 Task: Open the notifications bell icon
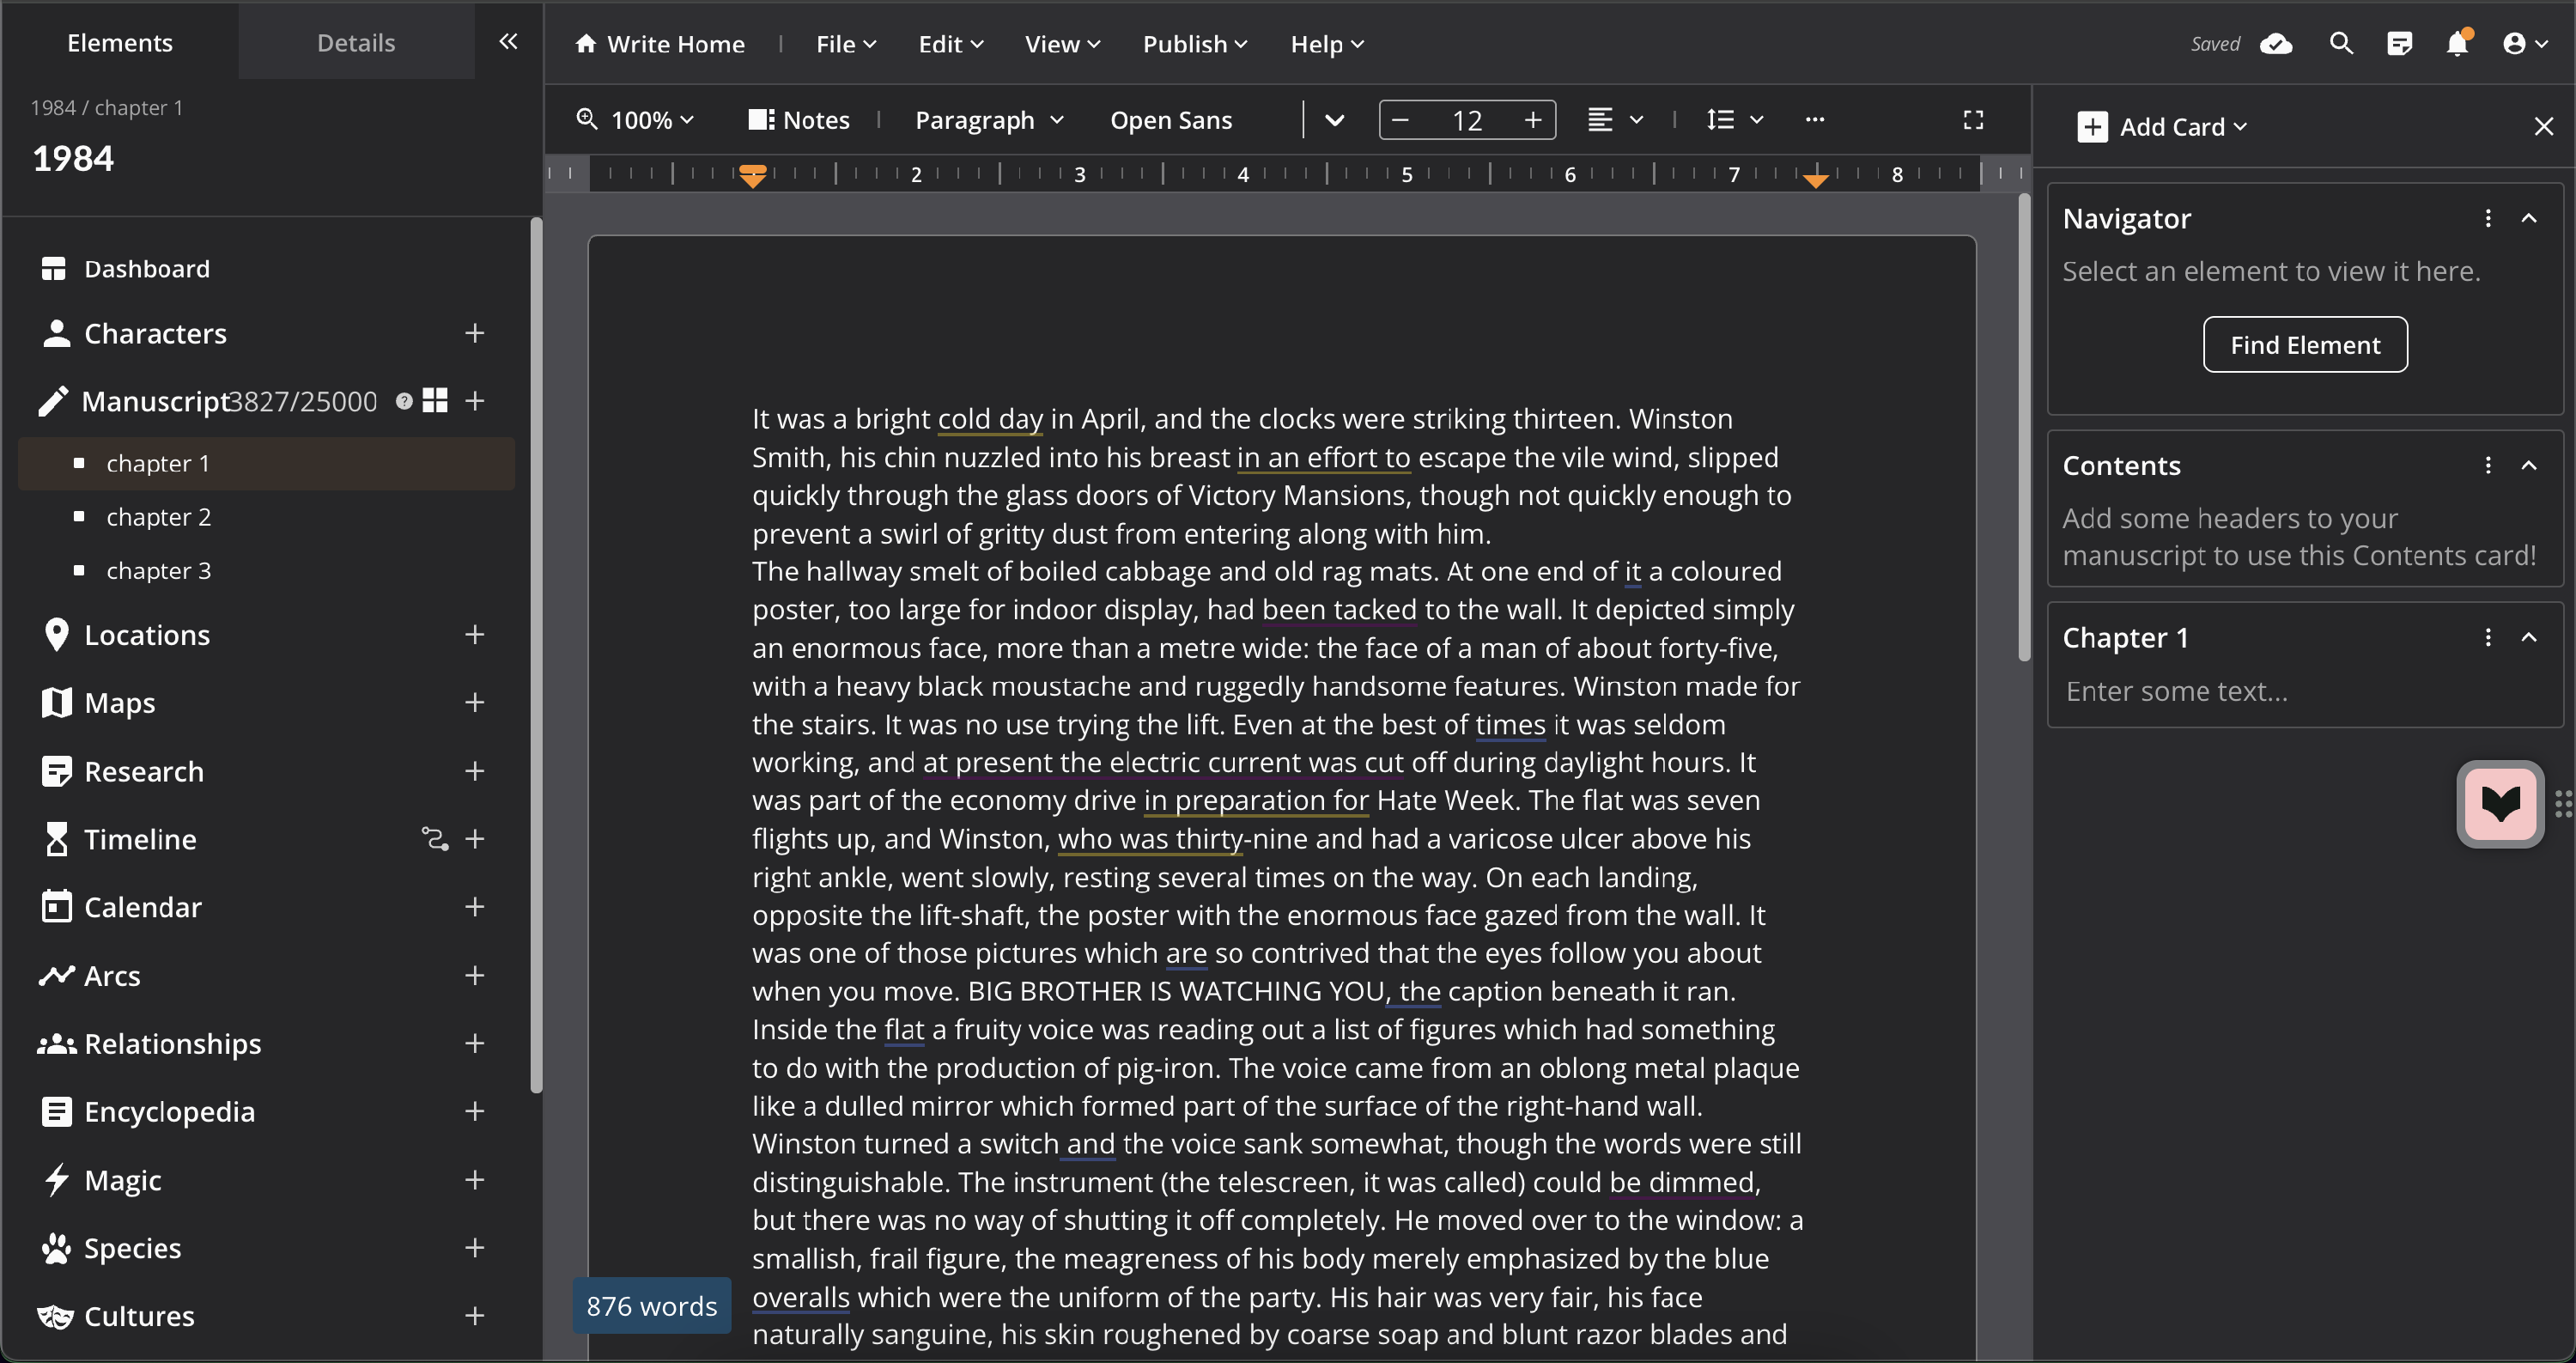[x=2457, y=44]
